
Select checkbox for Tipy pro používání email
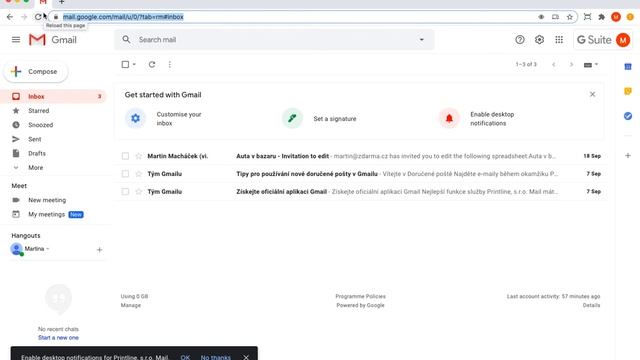pos(125,174)
